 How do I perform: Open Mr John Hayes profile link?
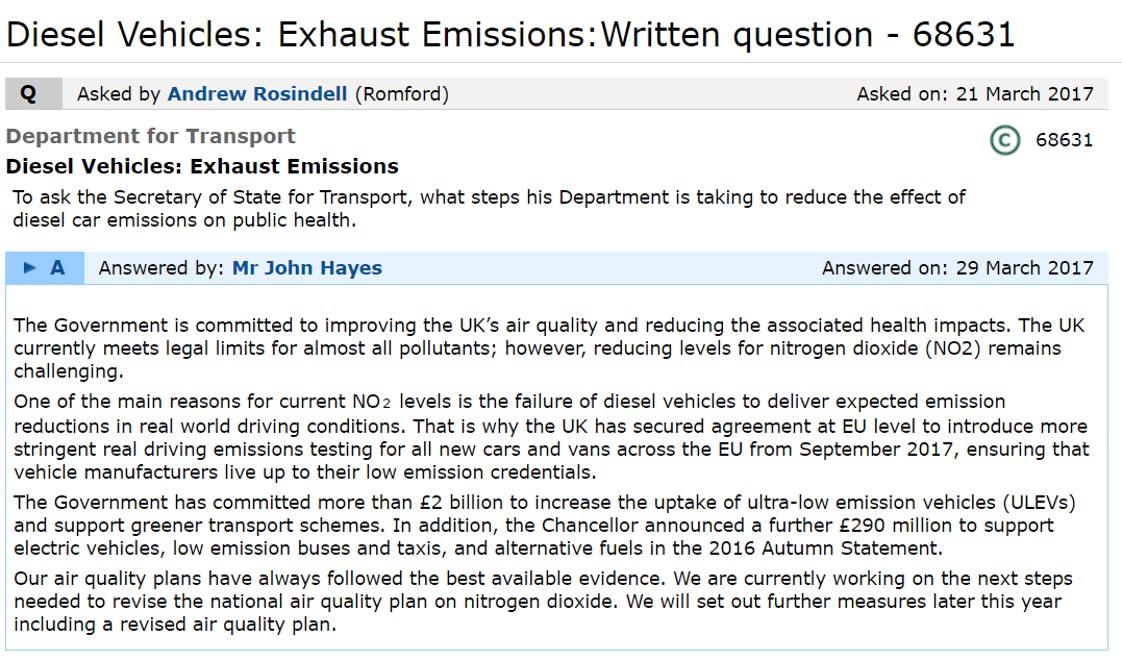[307, 268]
